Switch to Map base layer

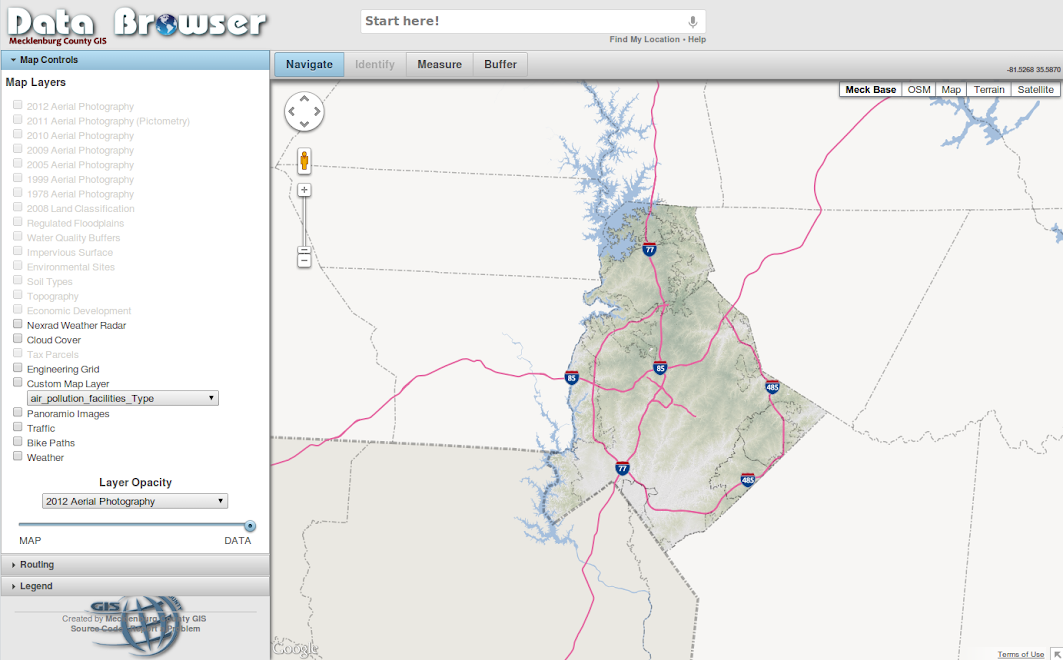click(x=951, y=89)
